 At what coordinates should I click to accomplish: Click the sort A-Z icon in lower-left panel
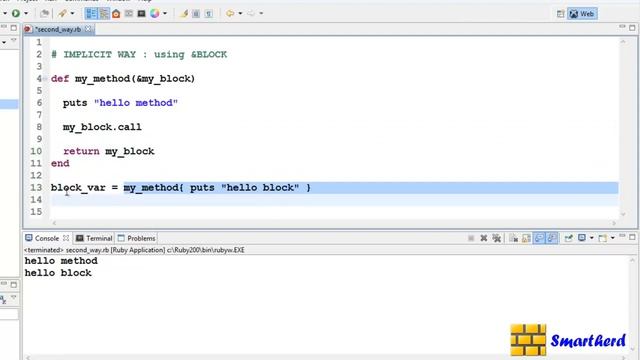[x=3, y=300]
